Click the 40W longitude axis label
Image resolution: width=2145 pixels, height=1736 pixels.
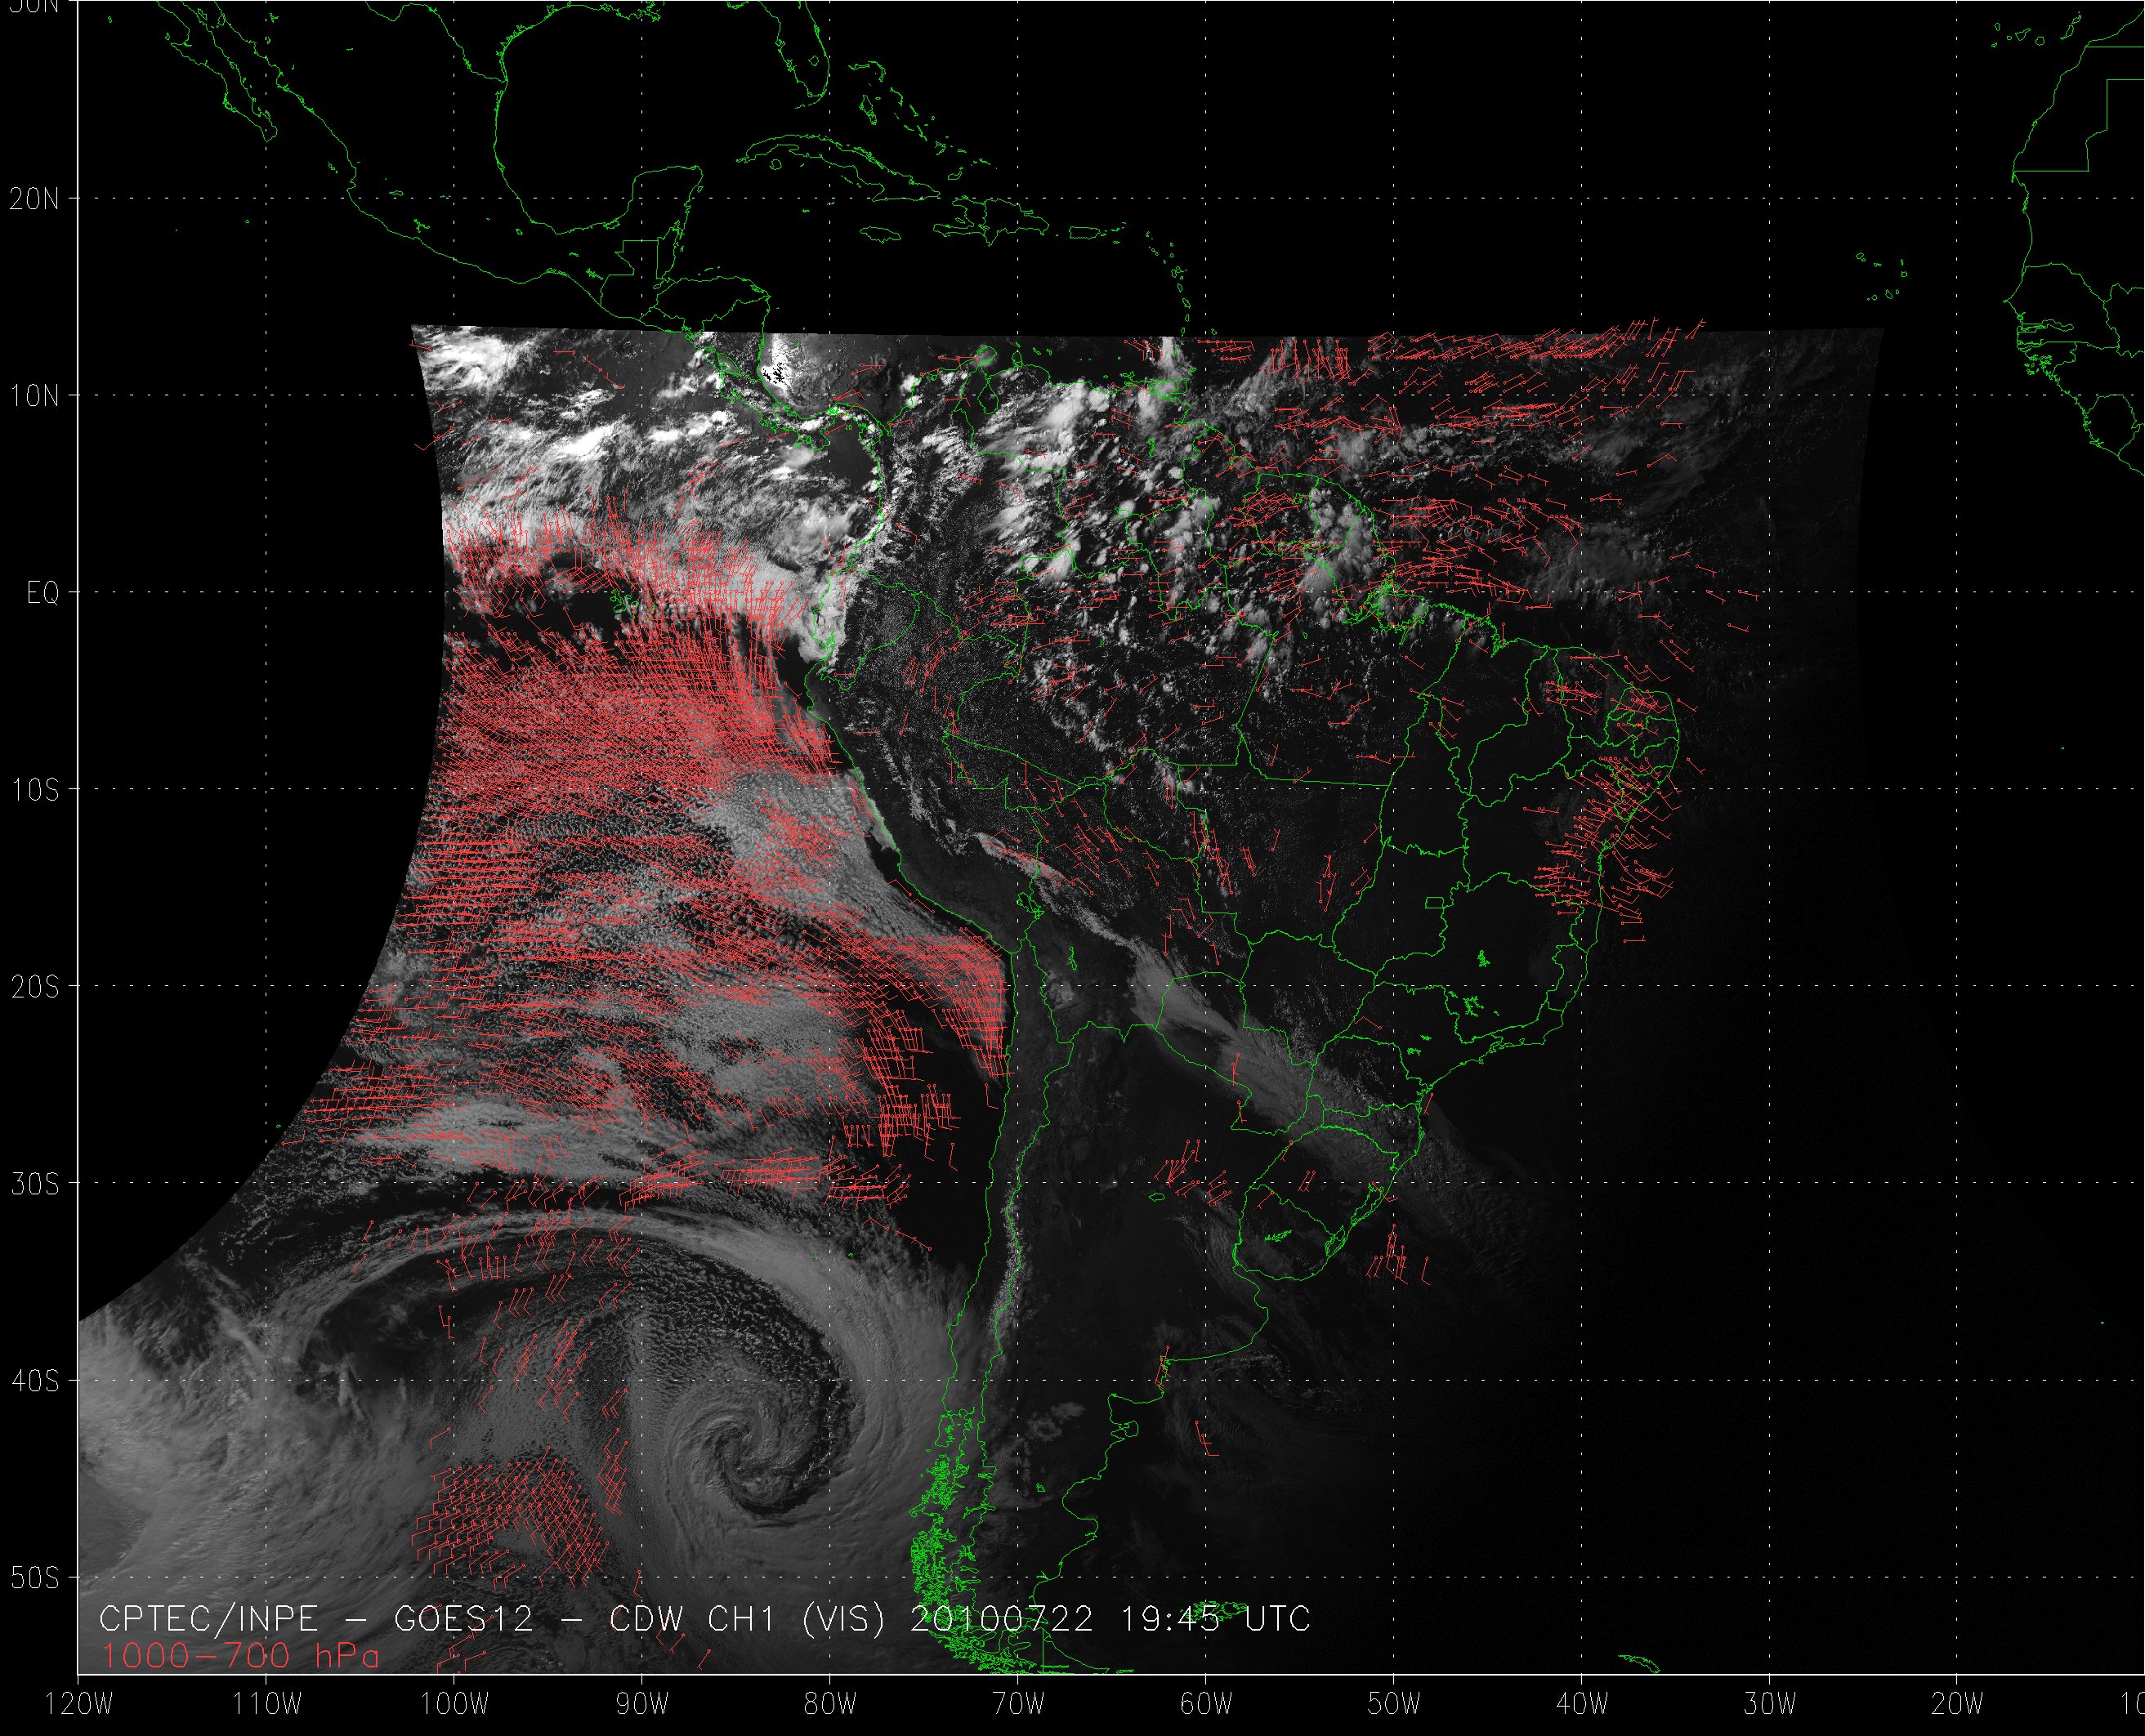[x=1582, y=1704]
